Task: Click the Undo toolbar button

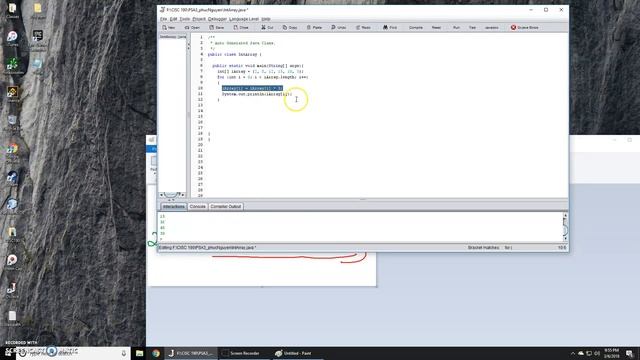Action: (339, 27)
